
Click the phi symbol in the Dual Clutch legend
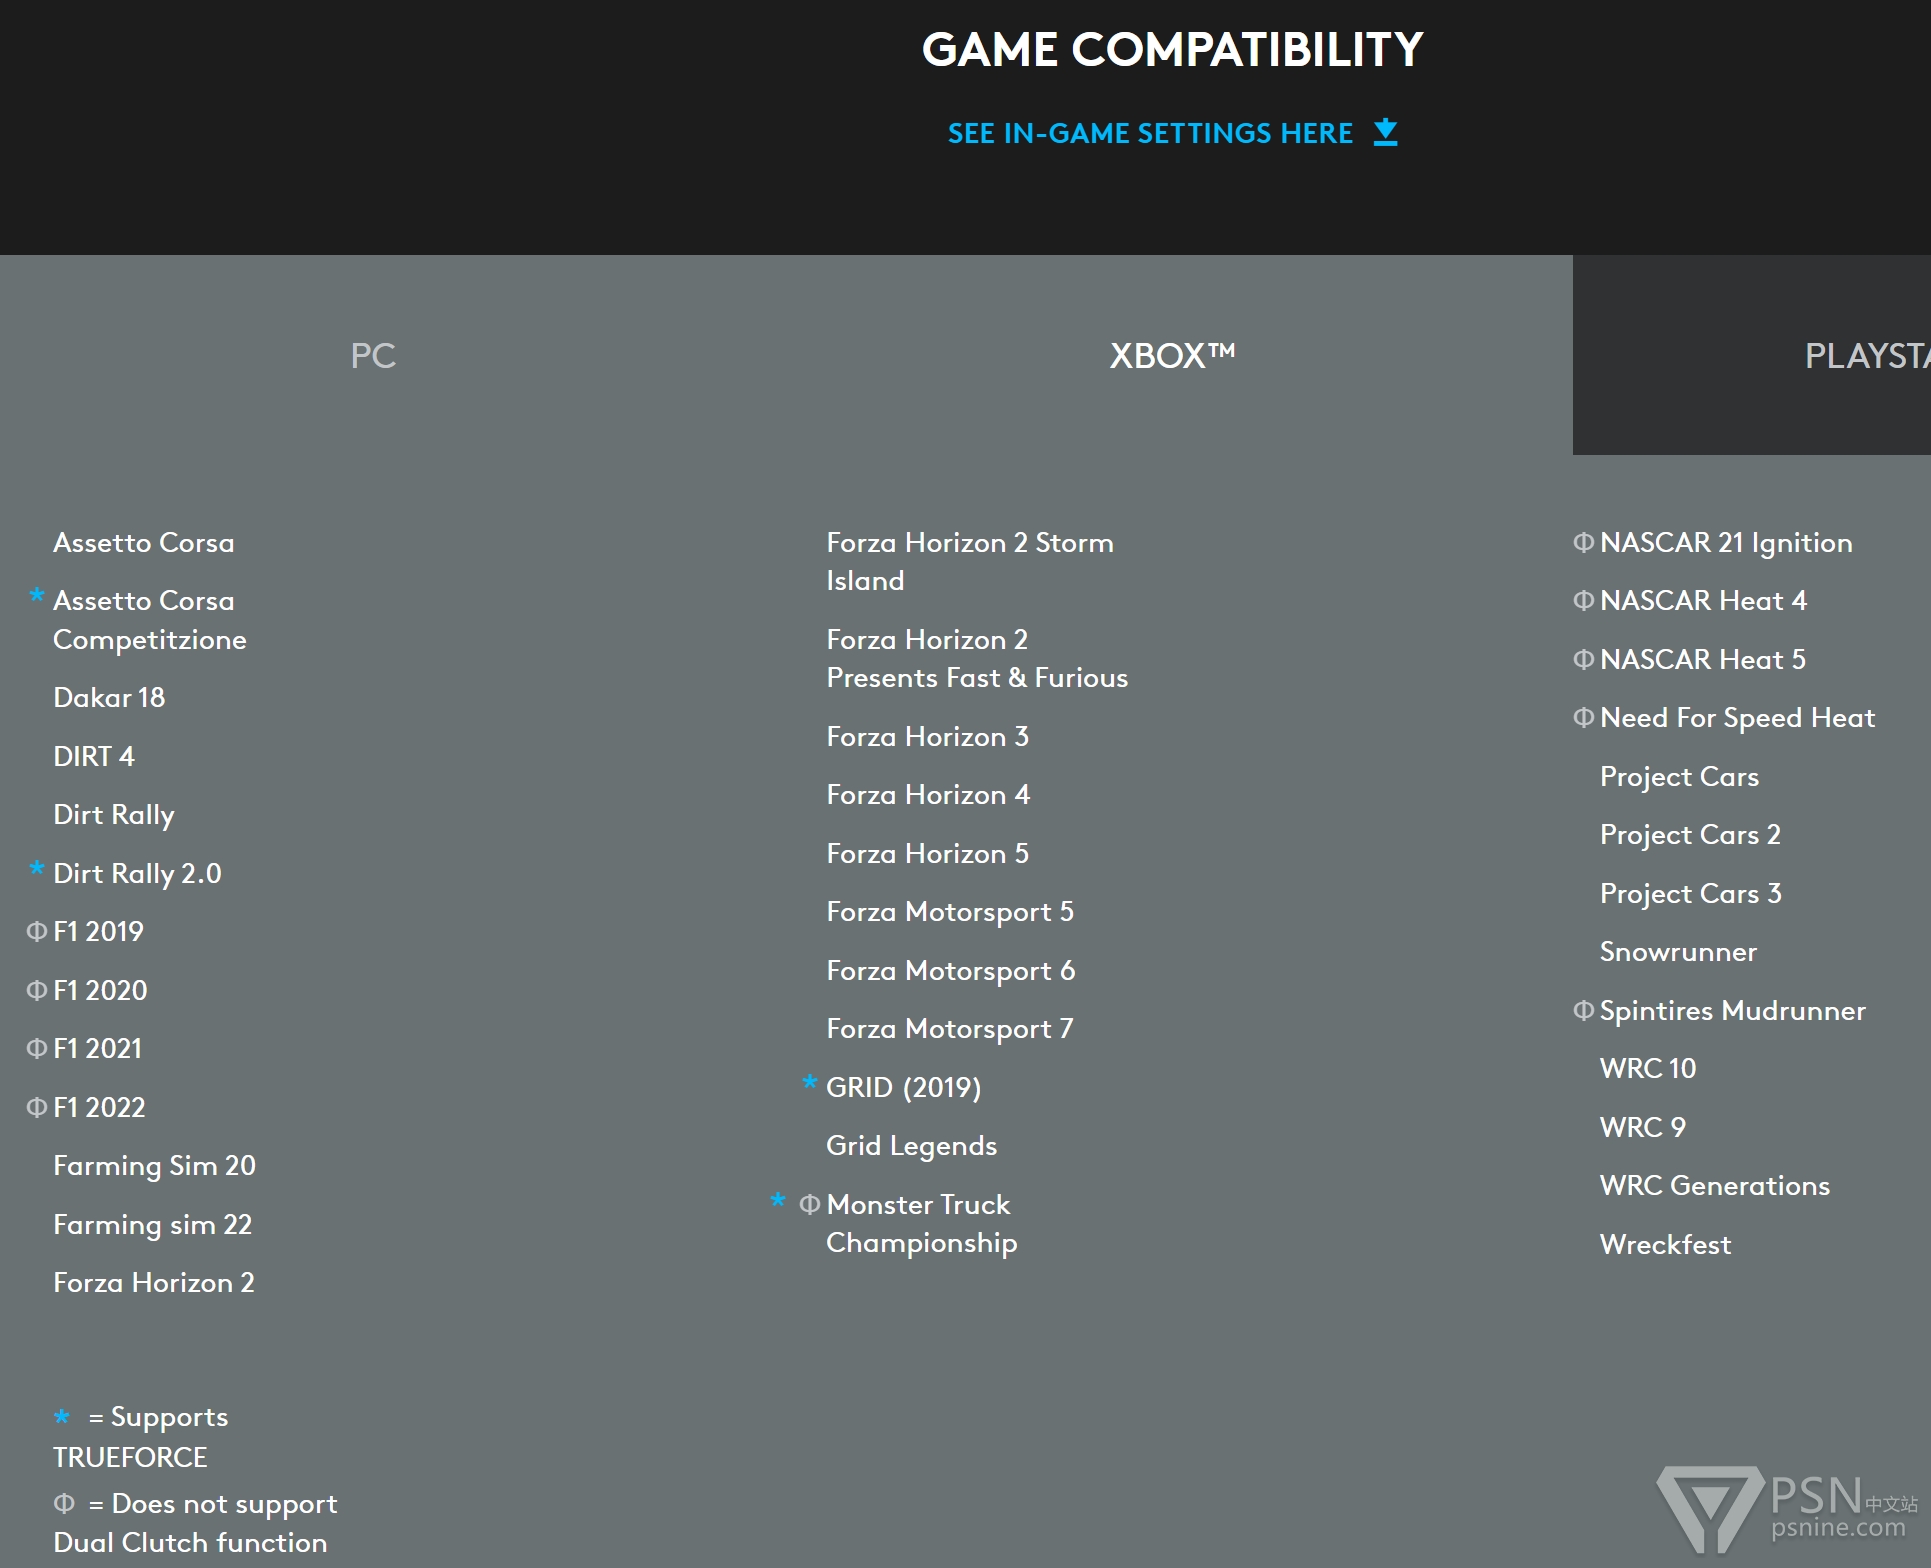point(64,1503)
